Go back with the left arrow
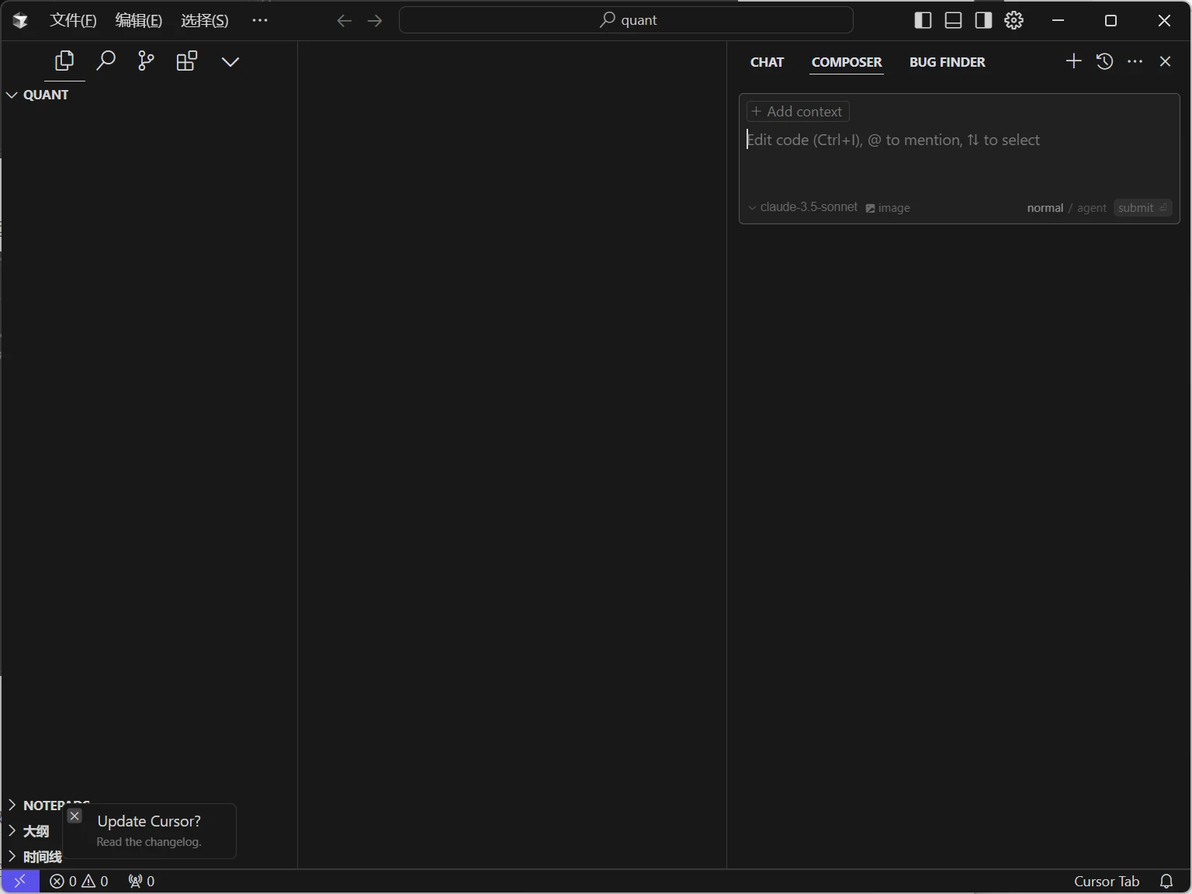 (344, 21)
